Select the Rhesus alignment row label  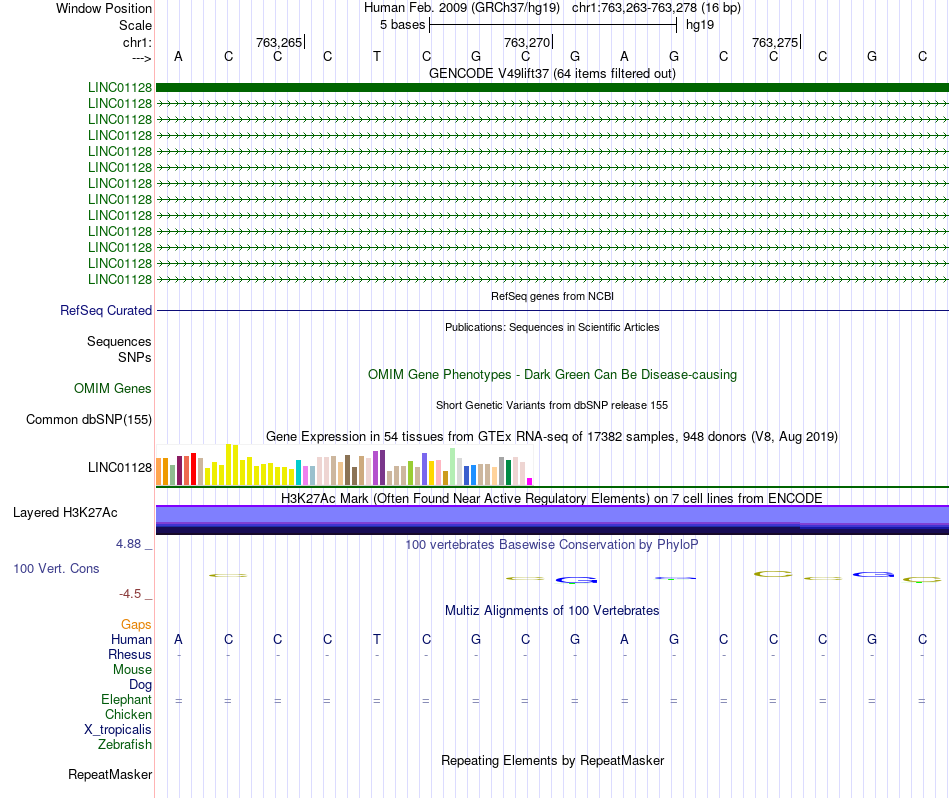click(x=130, y=654)
